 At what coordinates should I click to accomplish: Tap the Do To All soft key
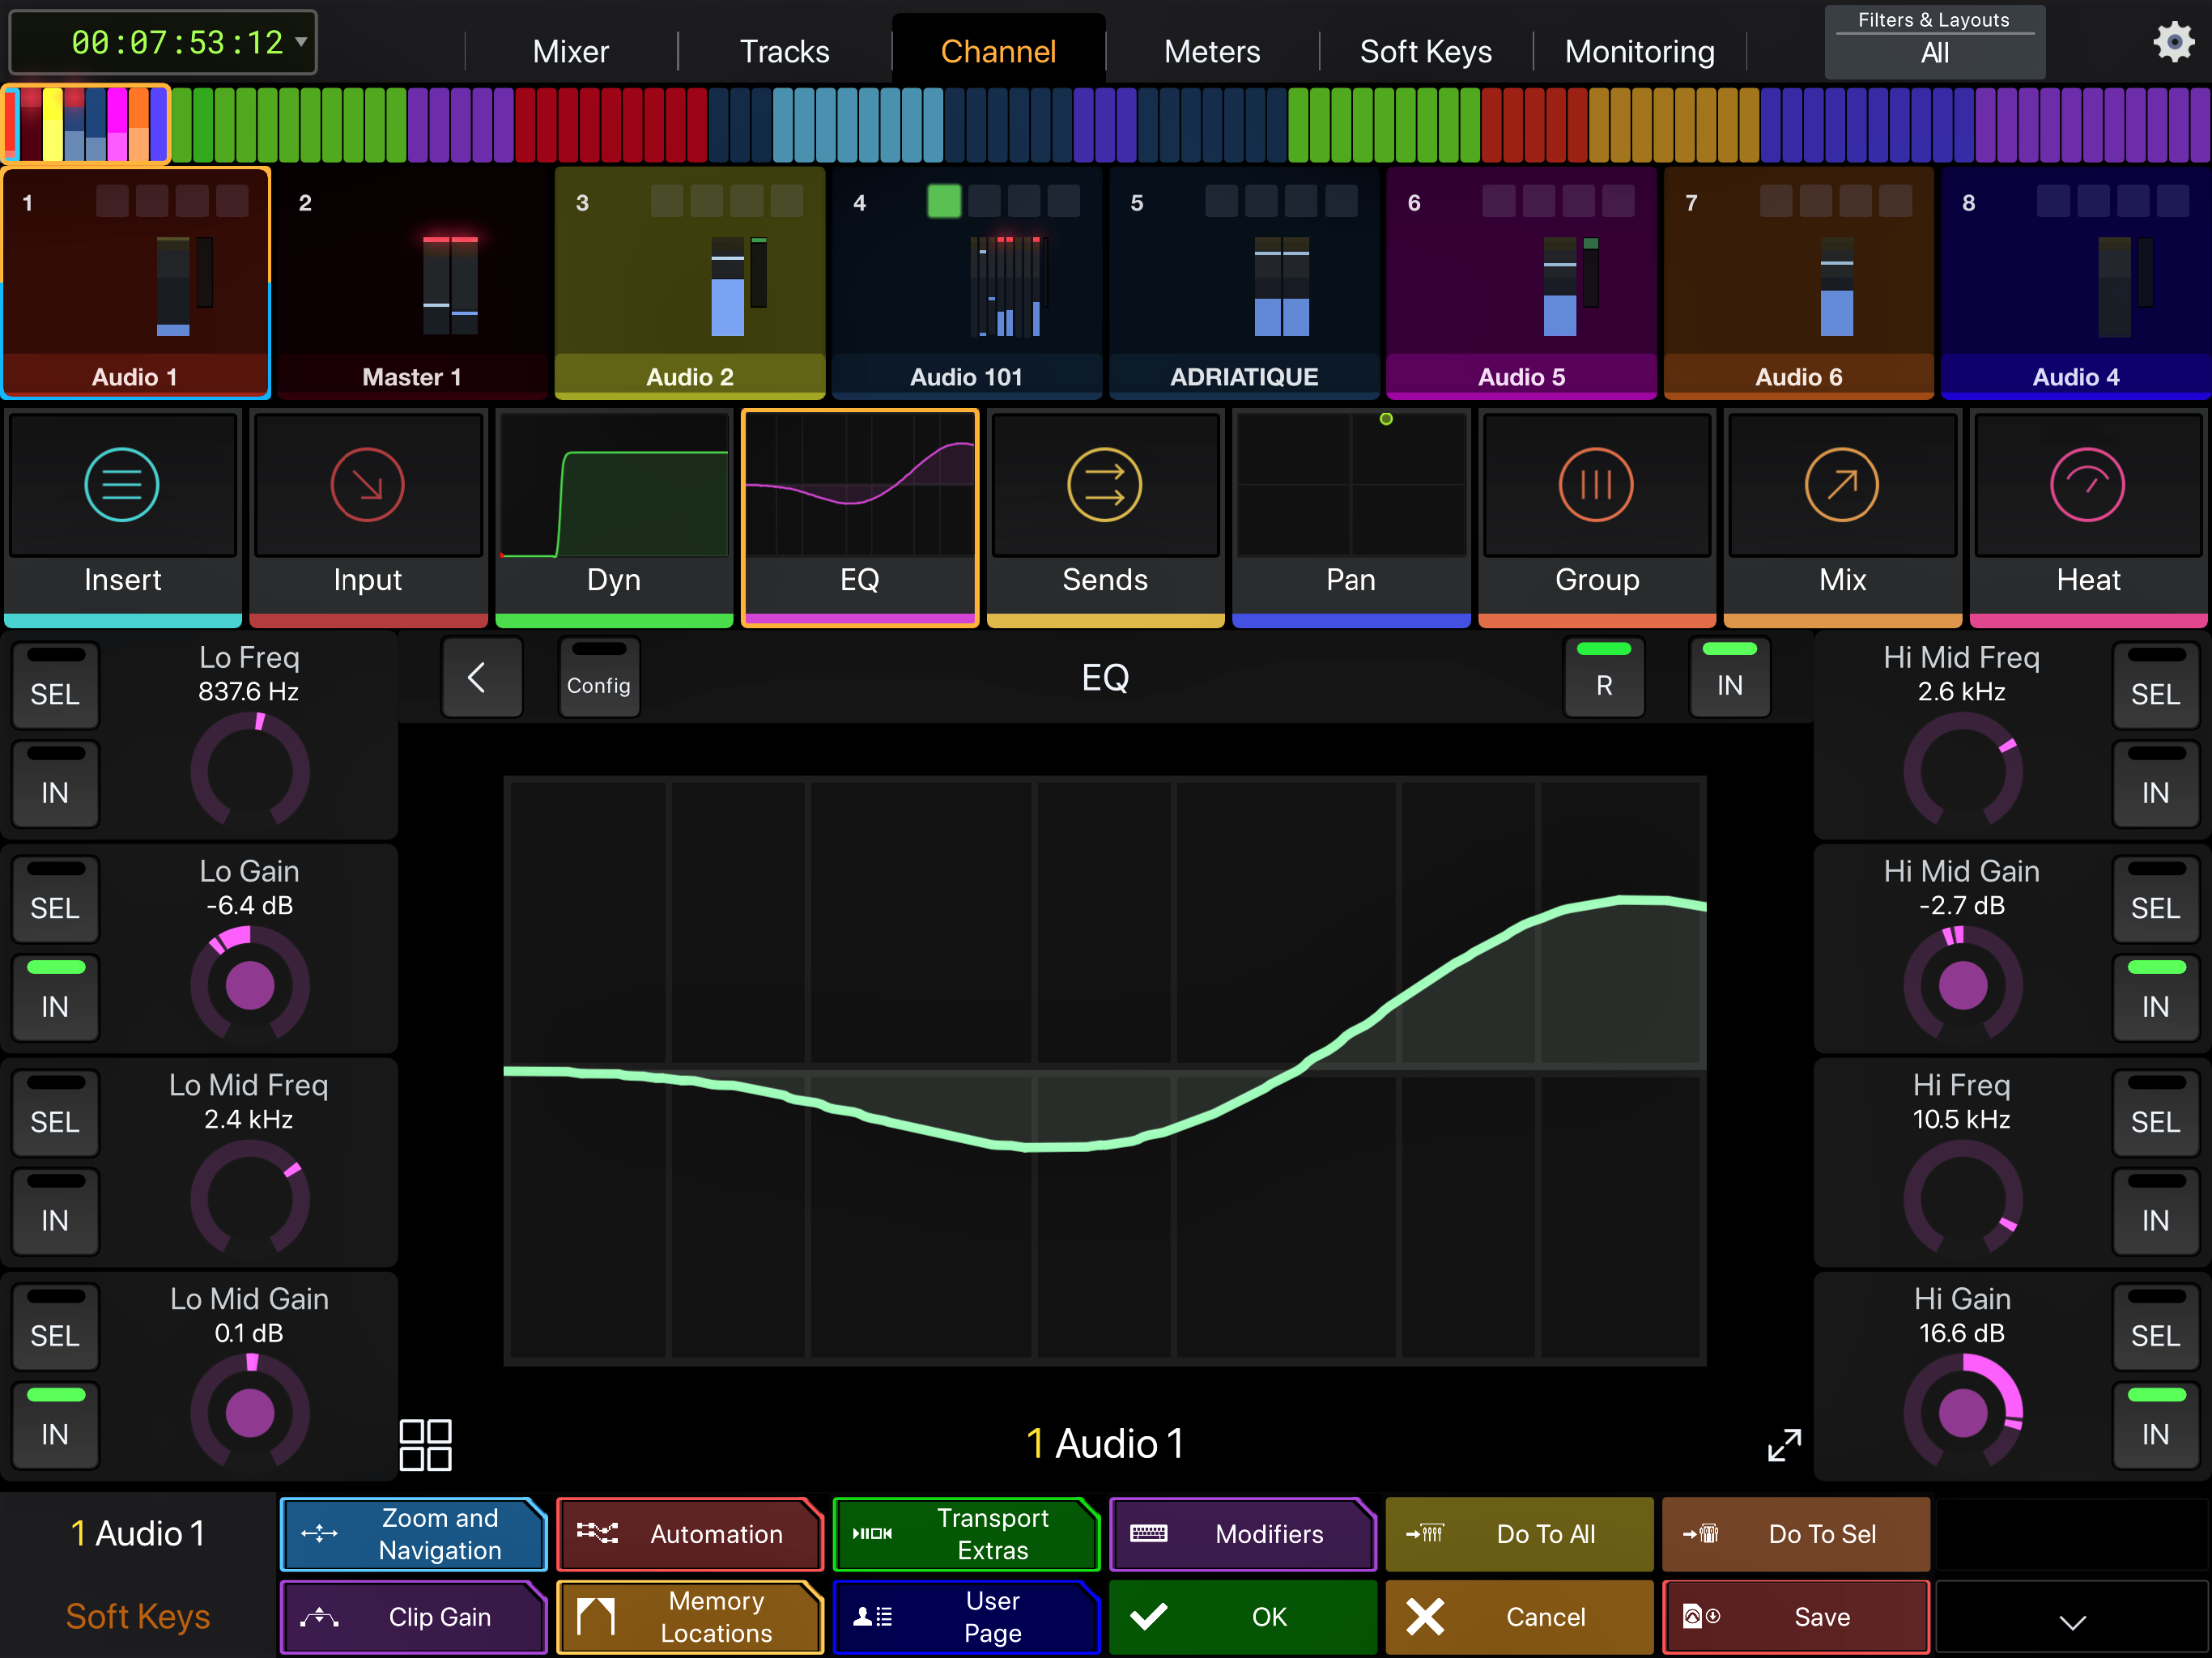(1518, 1534)
